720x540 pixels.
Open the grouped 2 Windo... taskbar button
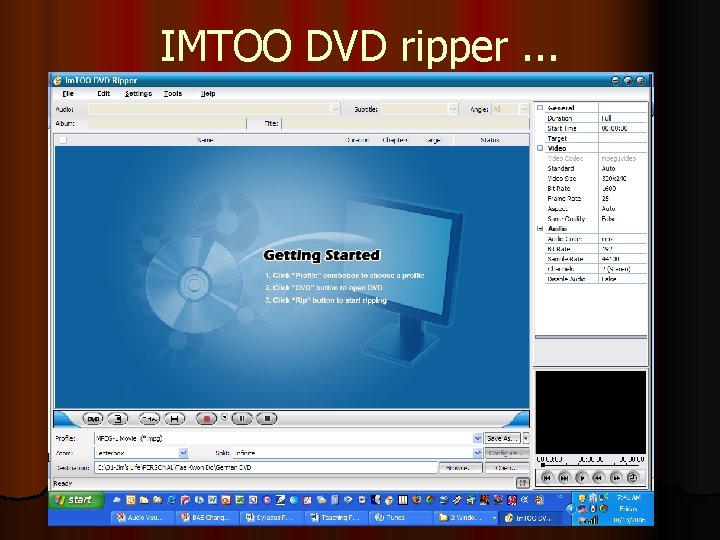(x=466, y=518)
